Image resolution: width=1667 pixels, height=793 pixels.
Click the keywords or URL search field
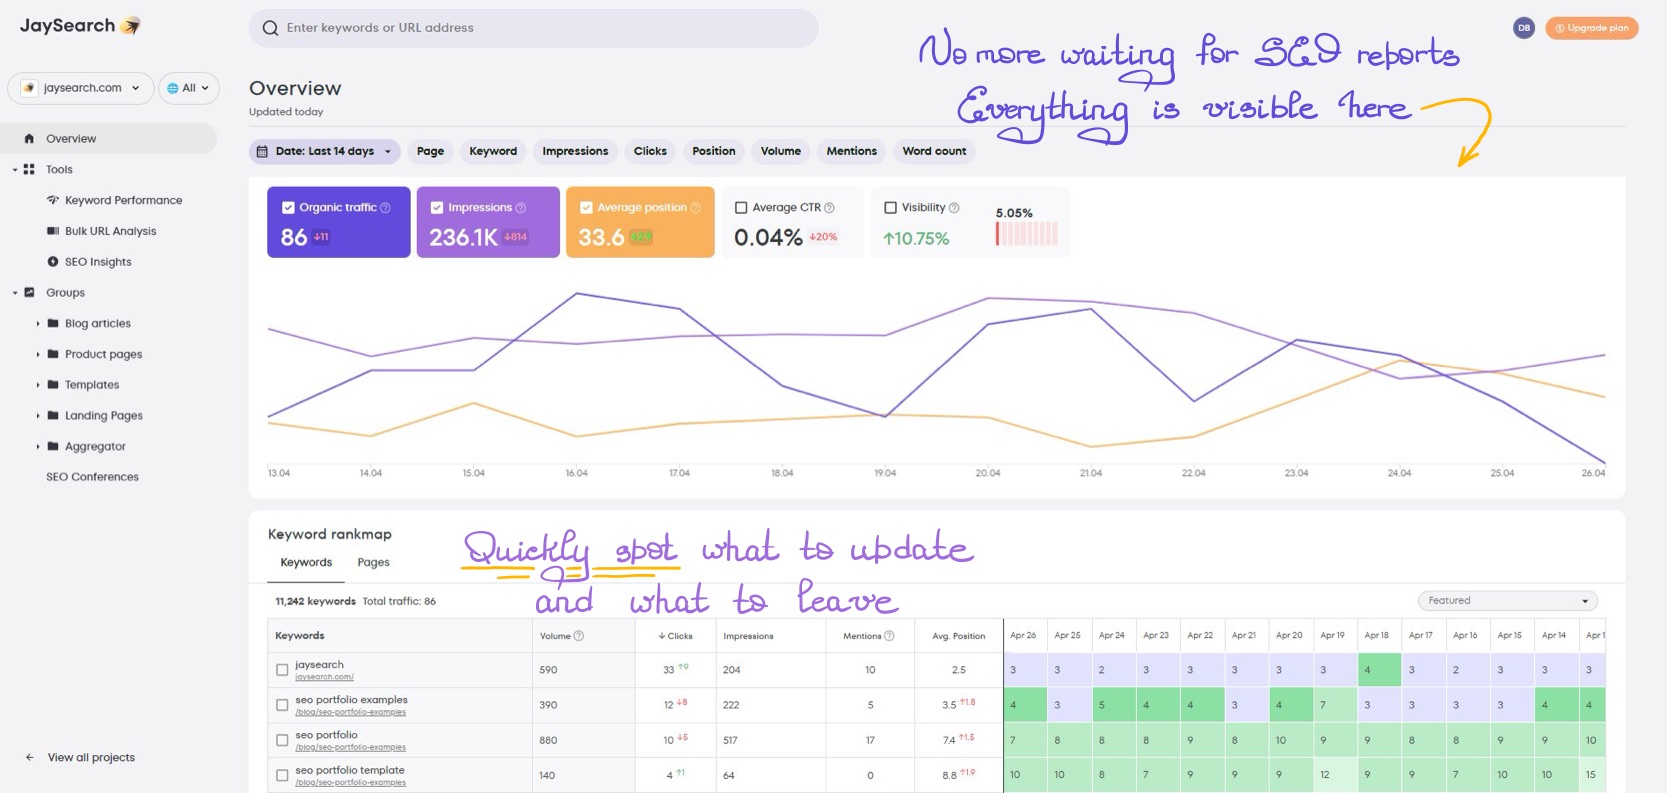pos(533,28)
